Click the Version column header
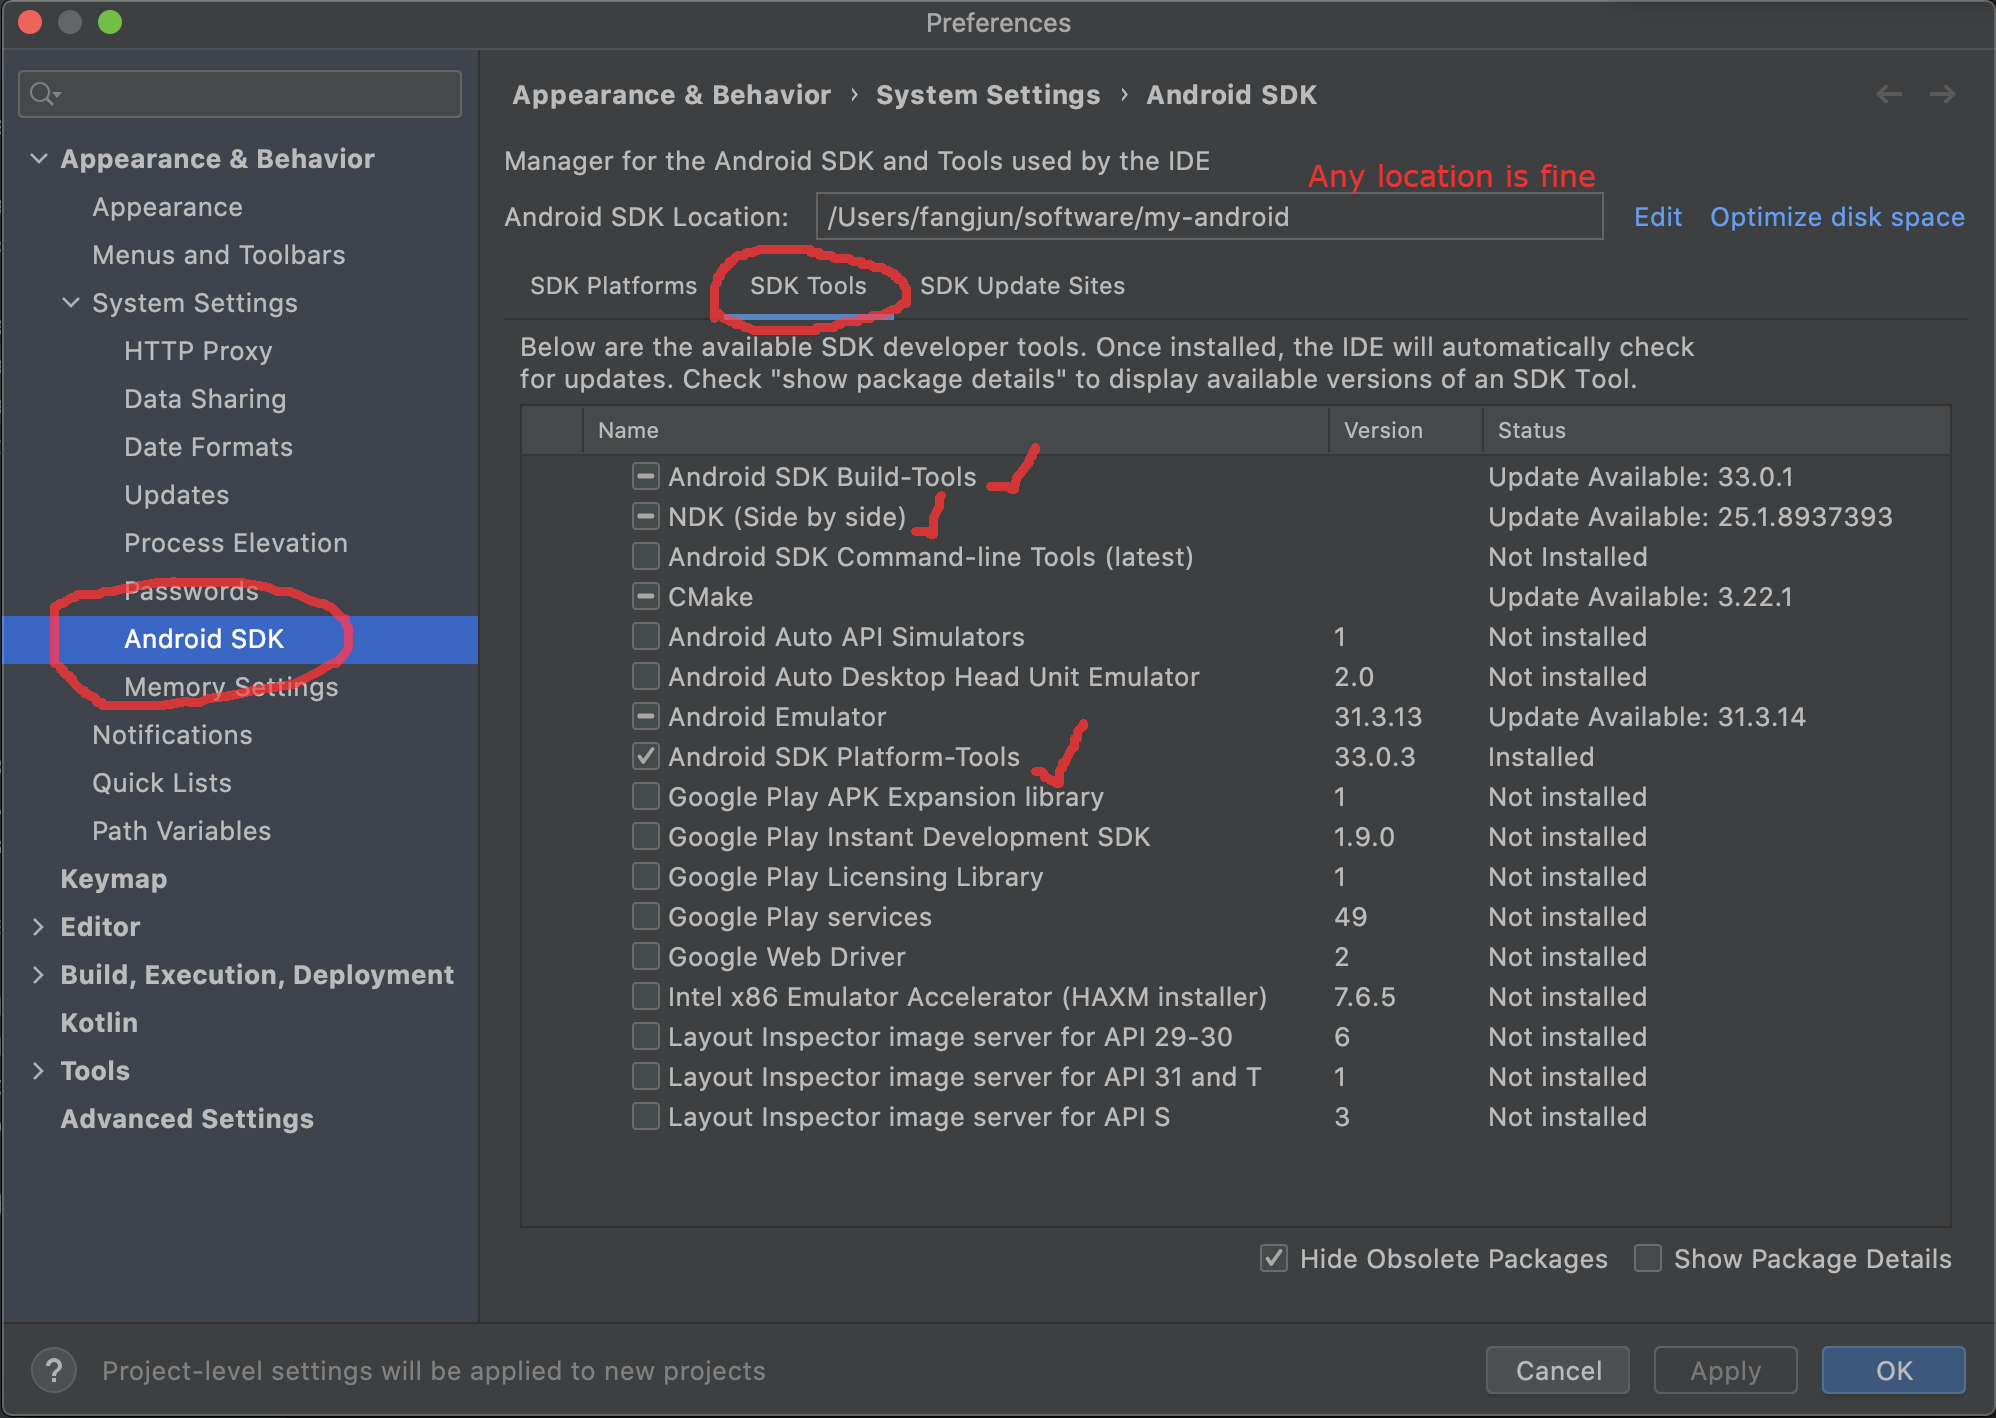 coord(1406,430)
